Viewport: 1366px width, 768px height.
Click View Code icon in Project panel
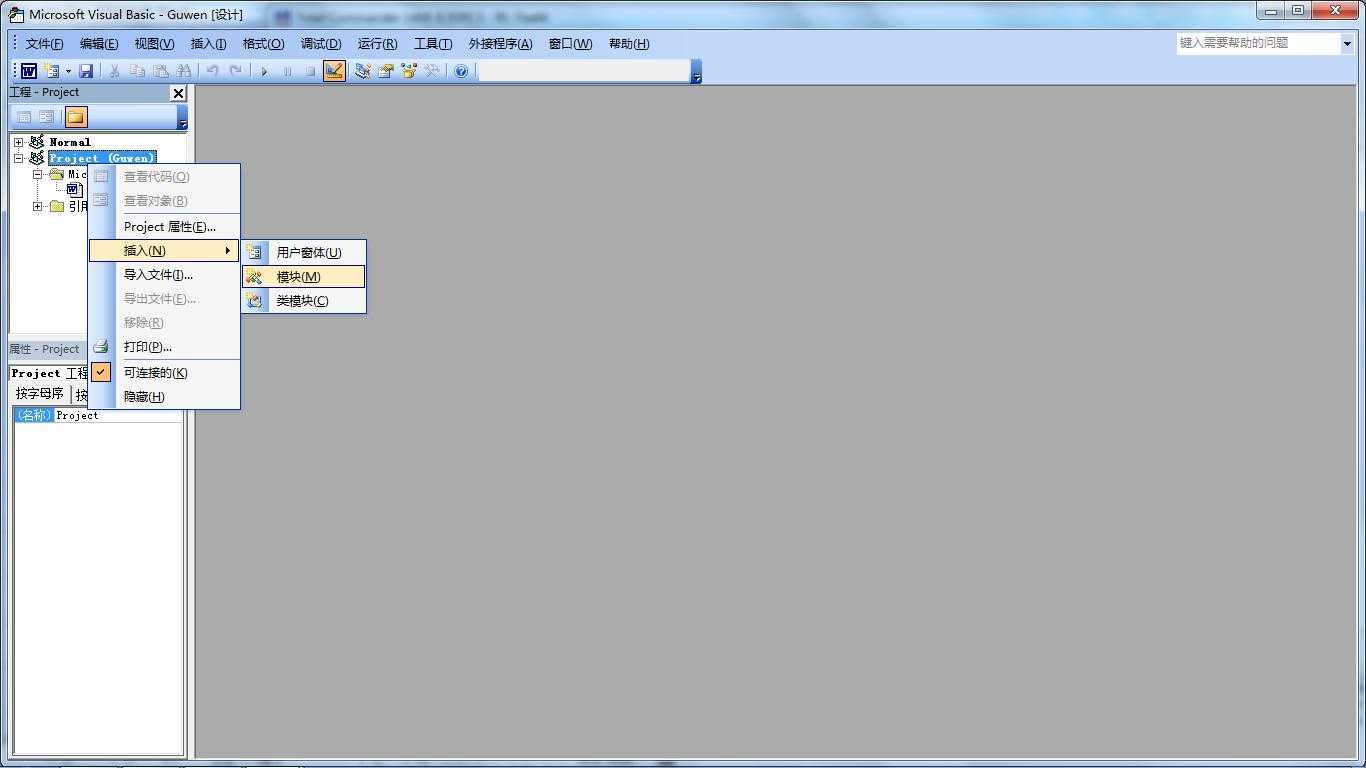tap(25, 116)
